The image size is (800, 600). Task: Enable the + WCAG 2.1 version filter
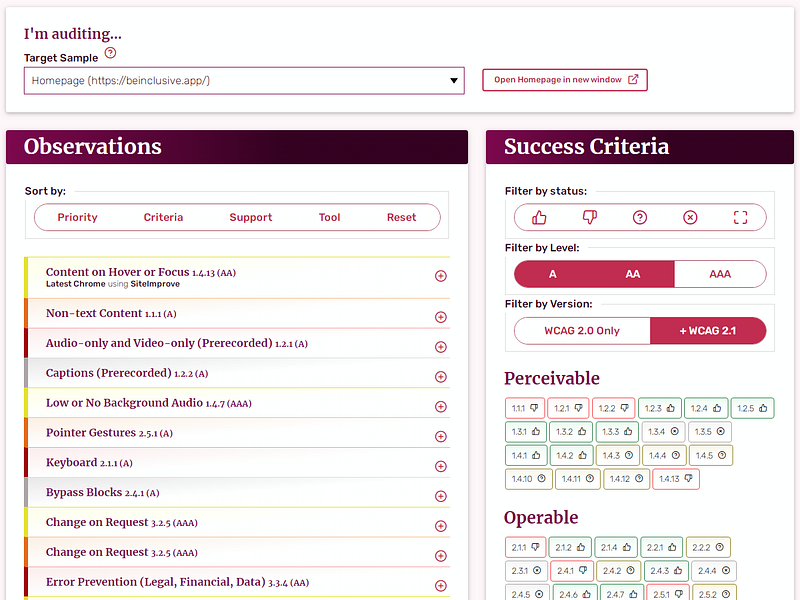pyautogui.click(x=708, y=331)
